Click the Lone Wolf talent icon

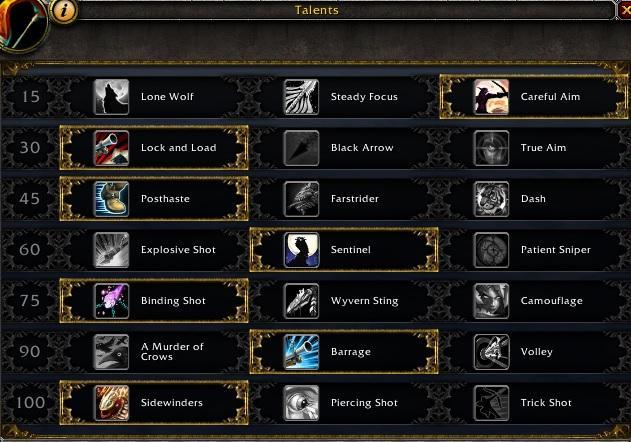tap(111, 97)
